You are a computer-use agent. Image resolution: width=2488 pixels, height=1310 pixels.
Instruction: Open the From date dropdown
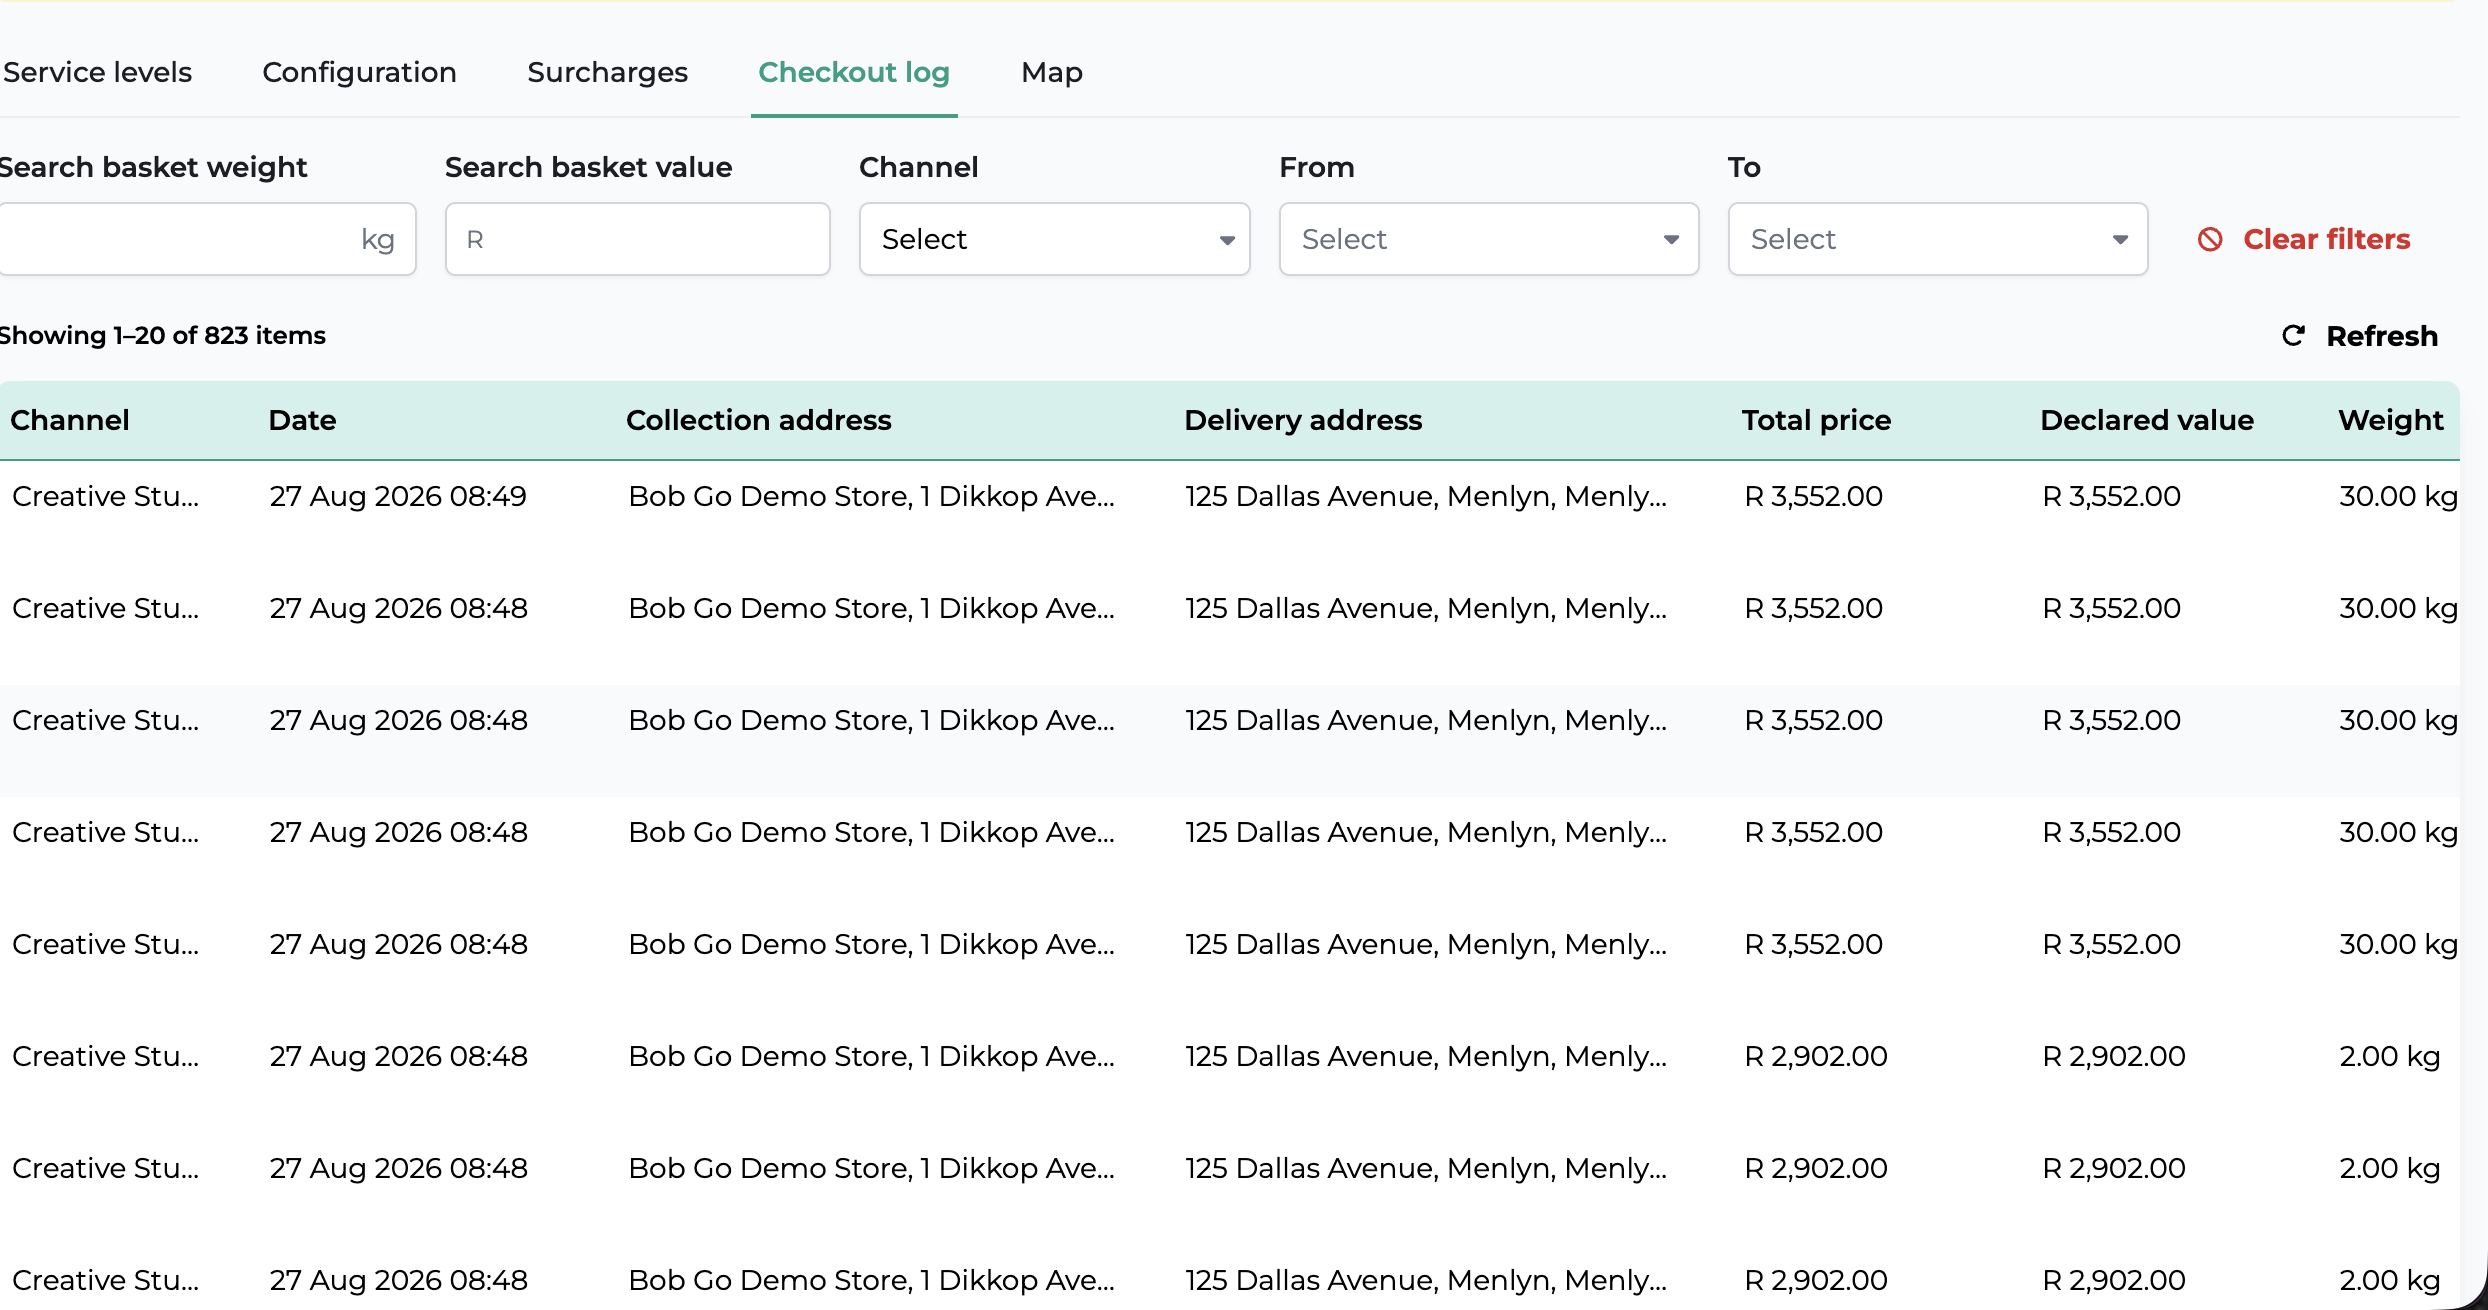point(1489,239)
